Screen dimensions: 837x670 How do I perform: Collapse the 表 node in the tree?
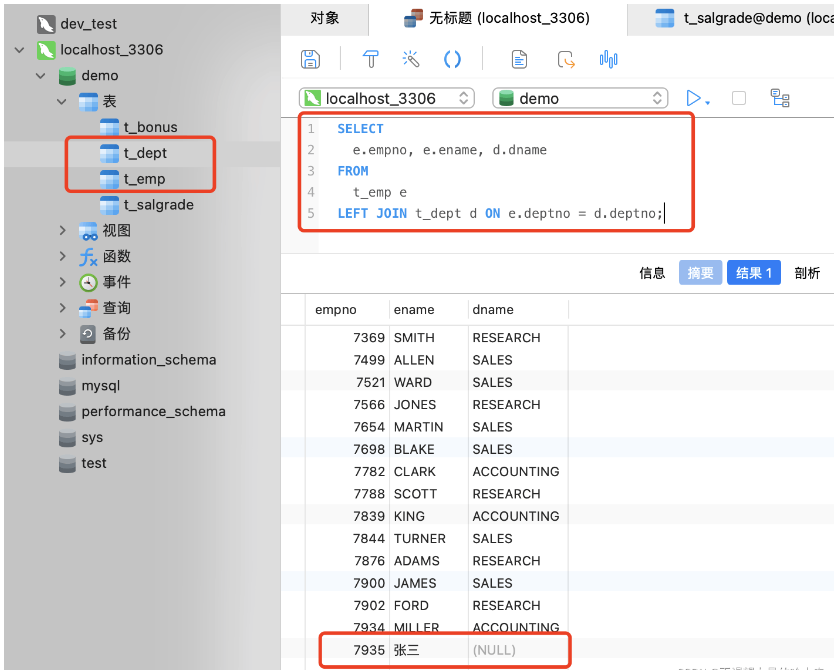[x=59, y=101]
